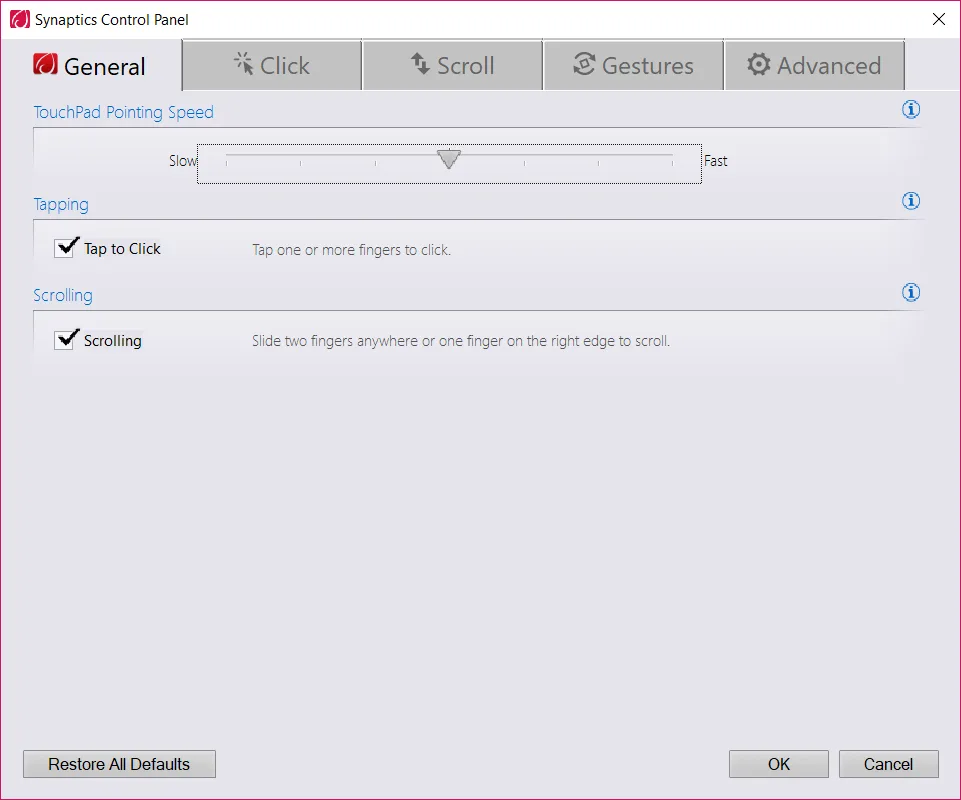Open the Scrolling section info icon
The height and width of the screenshot is (800, 961).
click(911, 292)
